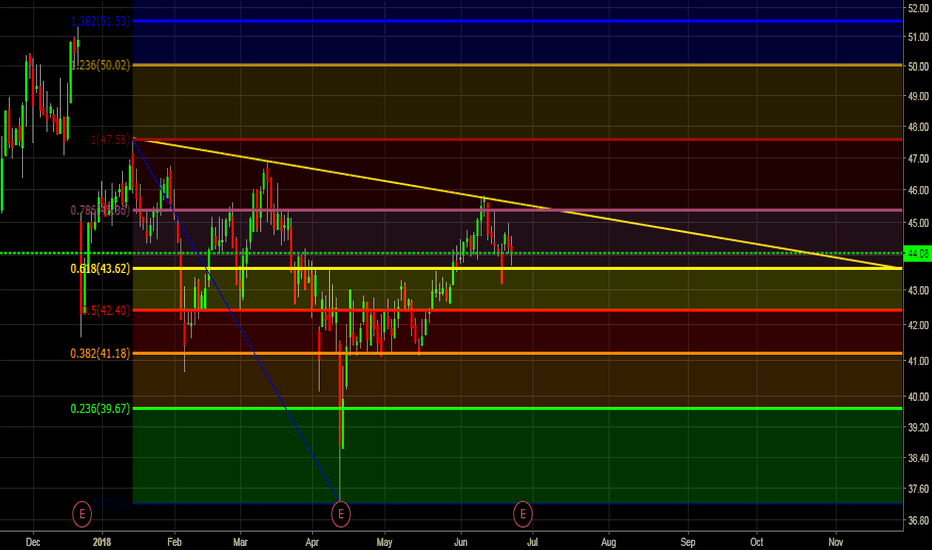The height and width of the screenshot is (550, 932).
Task: Click the Fibonacci label 0.5(42.40)
Action: click(105, 310)
